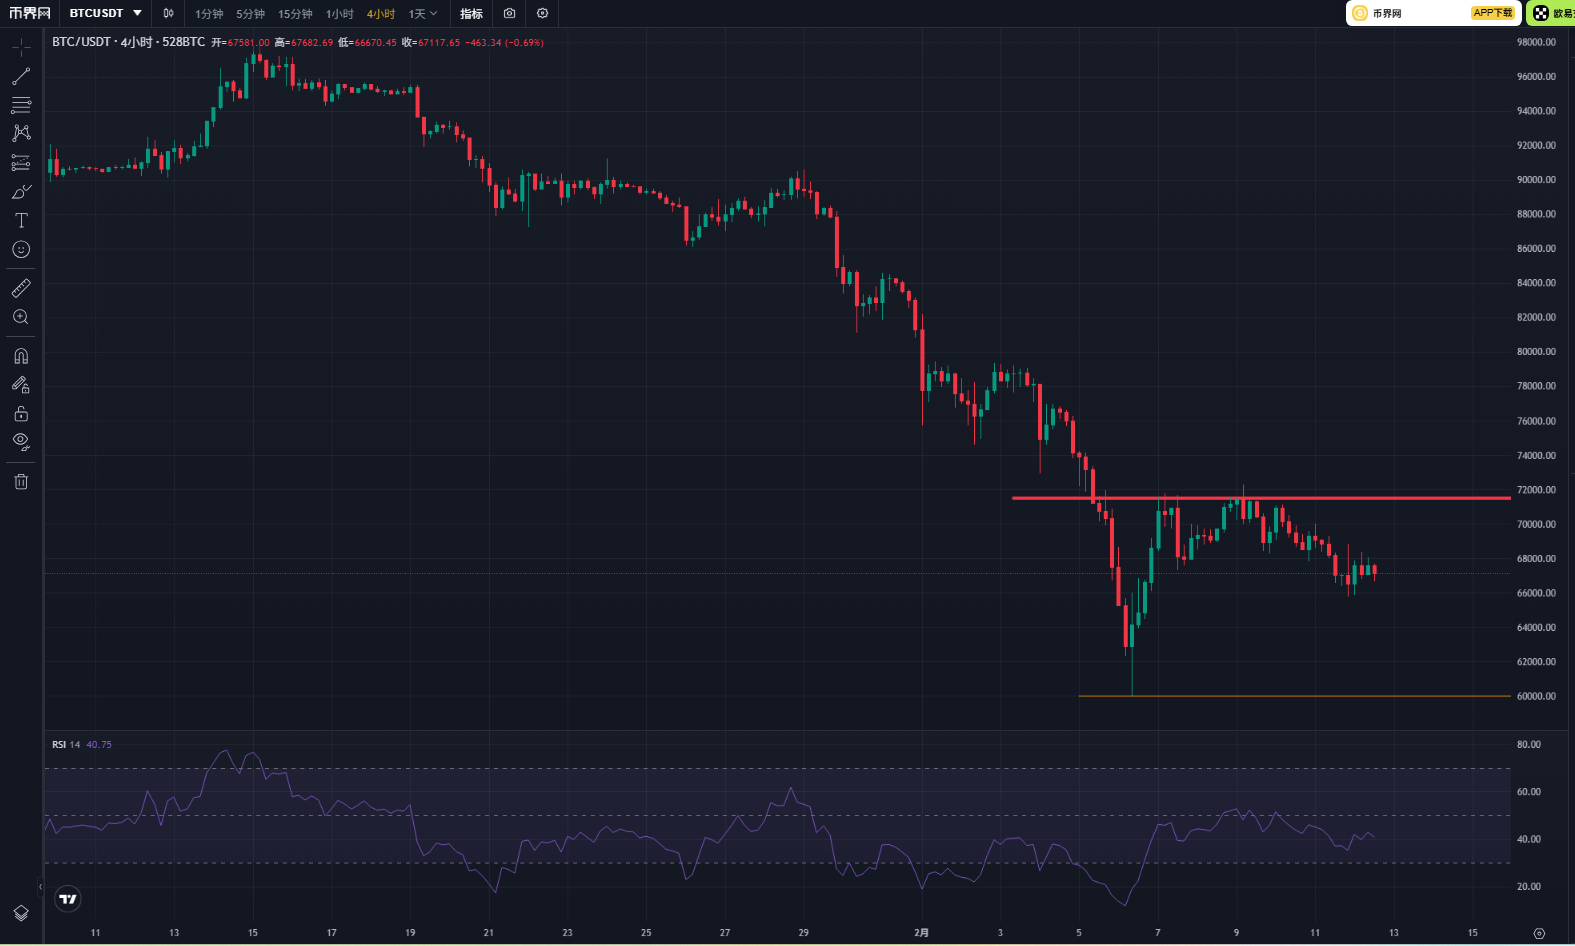This screenshot has height=946, width=1575.
Task: Switch to the 15分钟 timeframe
Action: click(x=295, y=14)
